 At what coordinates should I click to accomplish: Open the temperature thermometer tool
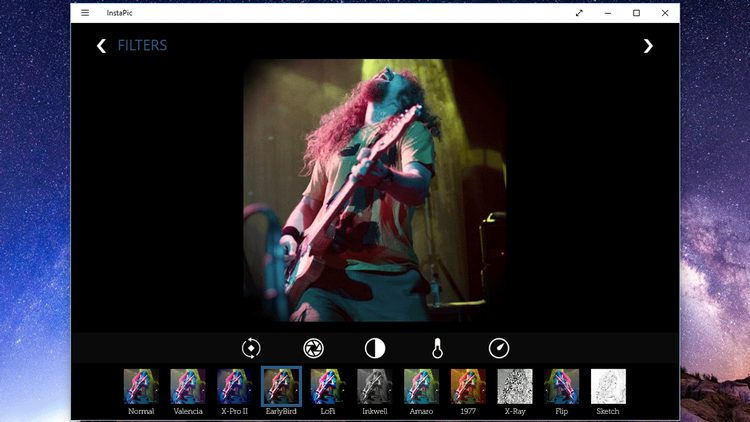click(437, 348)
